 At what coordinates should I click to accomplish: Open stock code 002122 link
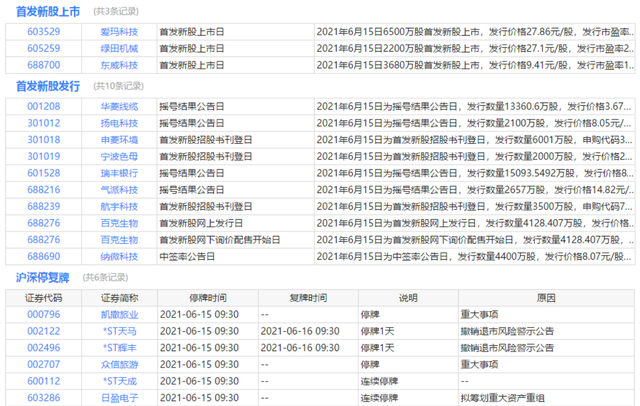pyautogui.click(x=44, y=331)
